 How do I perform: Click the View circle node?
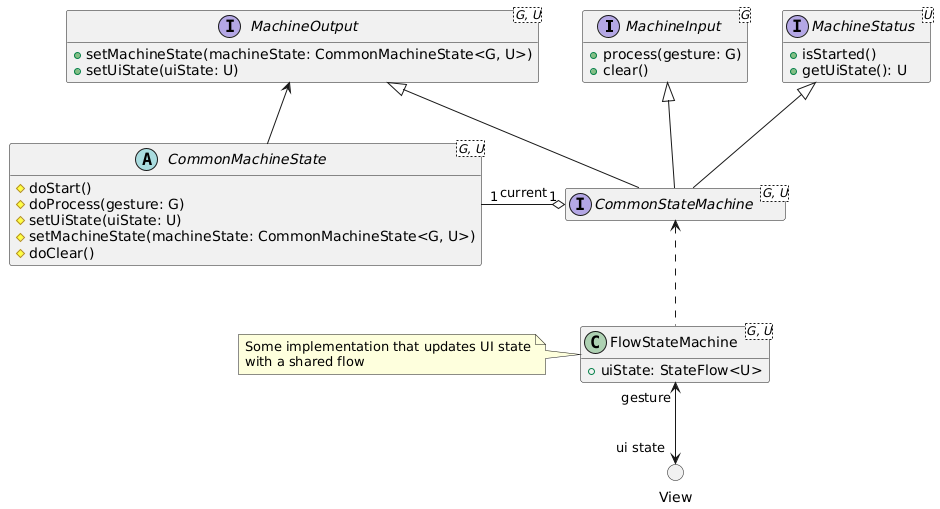tap(675, 472)
